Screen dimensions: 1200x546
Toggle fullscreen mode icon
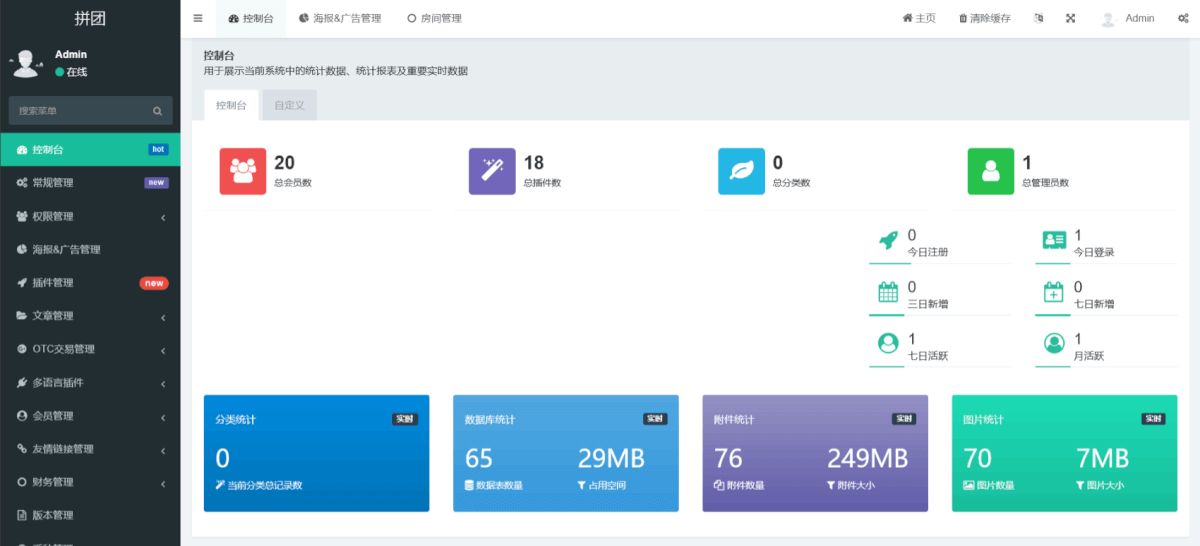[1070, 18]
